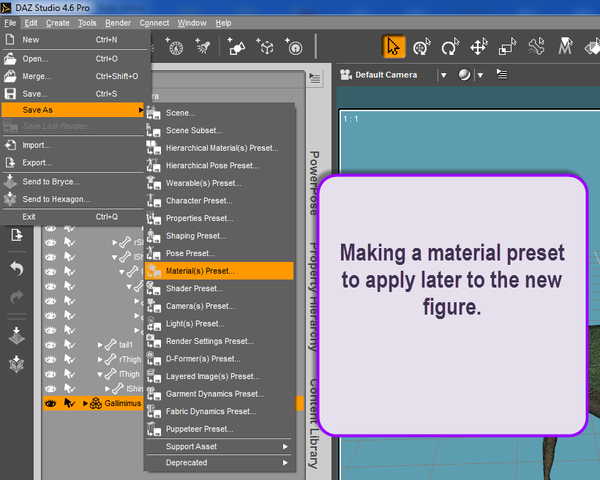
Task: Expand the Gallimimus figure node
Action: click(85, 403)
